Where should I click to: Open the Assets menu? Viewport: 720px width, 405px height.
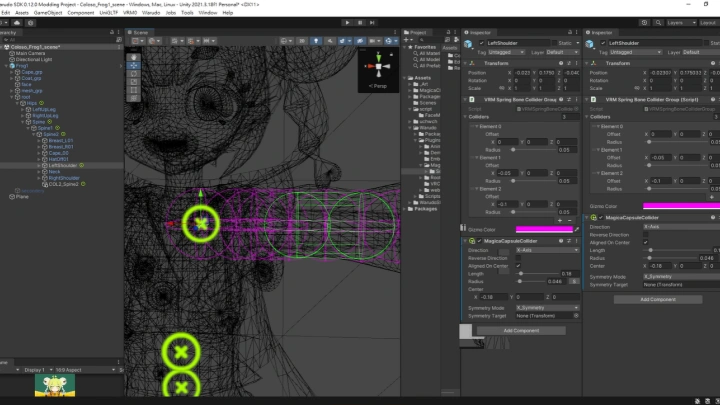pyautogui.click(x=22, y=13)
